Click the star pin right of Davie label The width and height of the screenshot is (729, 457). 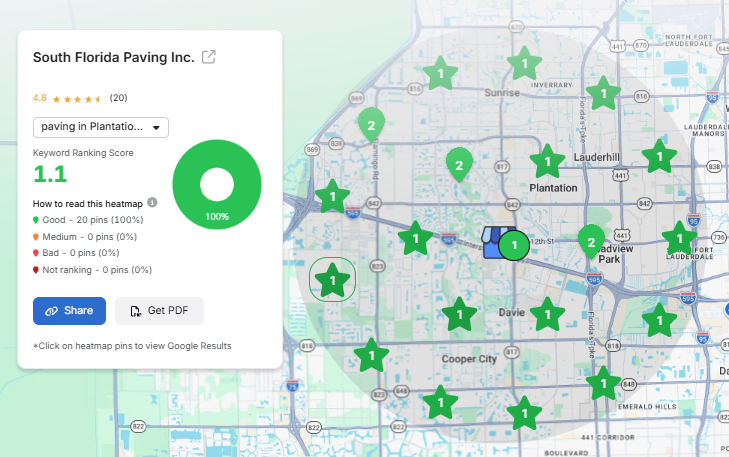547,315
